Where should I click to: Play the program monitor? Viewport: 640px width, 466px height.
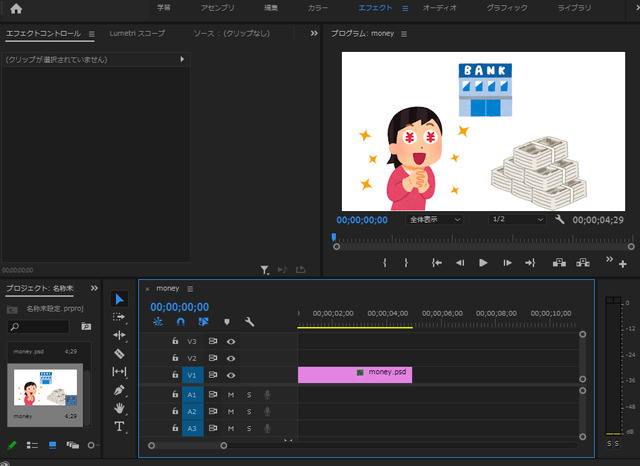pos(483,263)
